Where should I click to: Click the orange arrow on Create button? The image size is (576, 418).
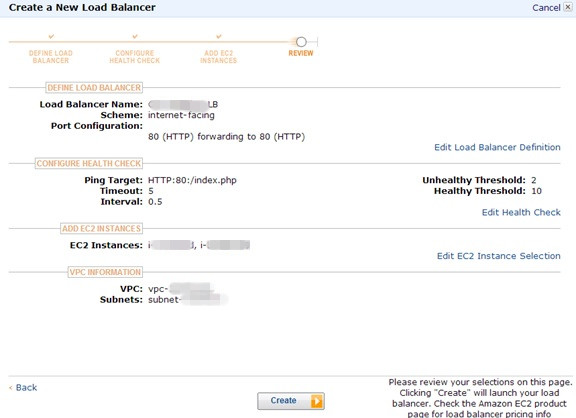click(317, 401)
